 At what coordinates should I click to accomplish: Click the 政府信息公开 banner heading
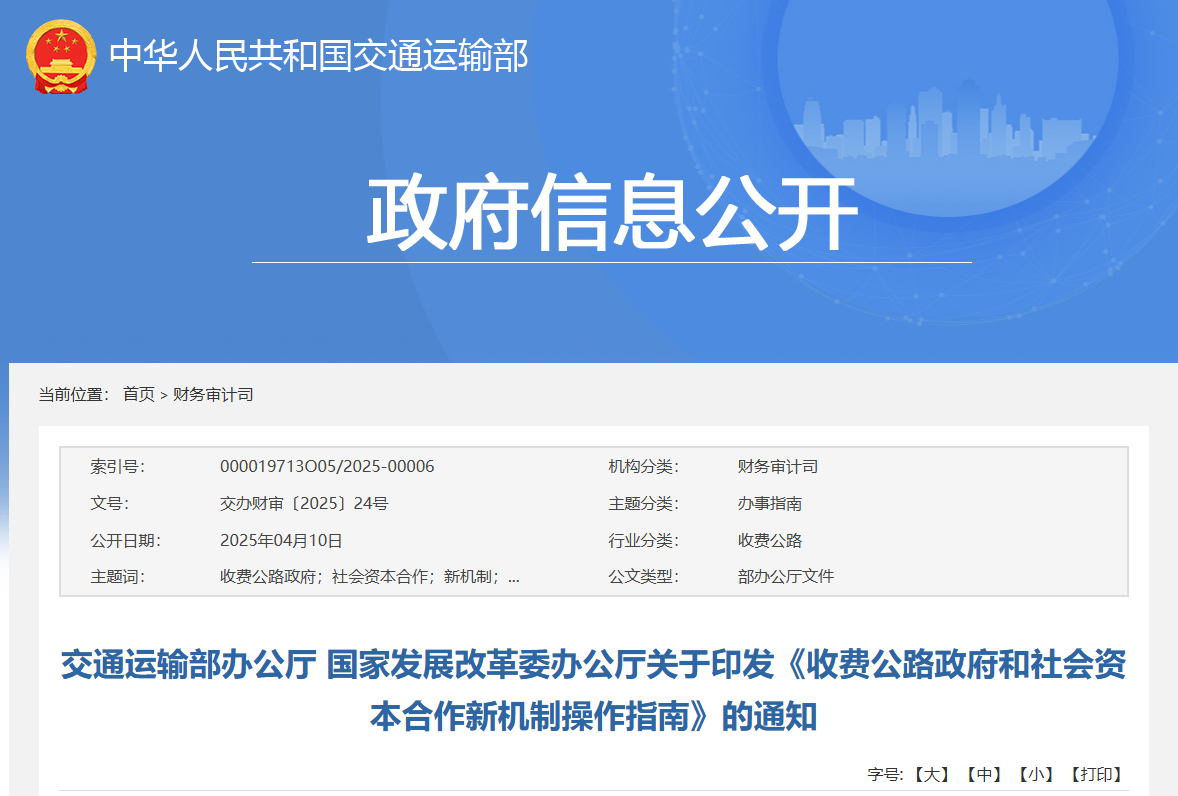point(613,208)
